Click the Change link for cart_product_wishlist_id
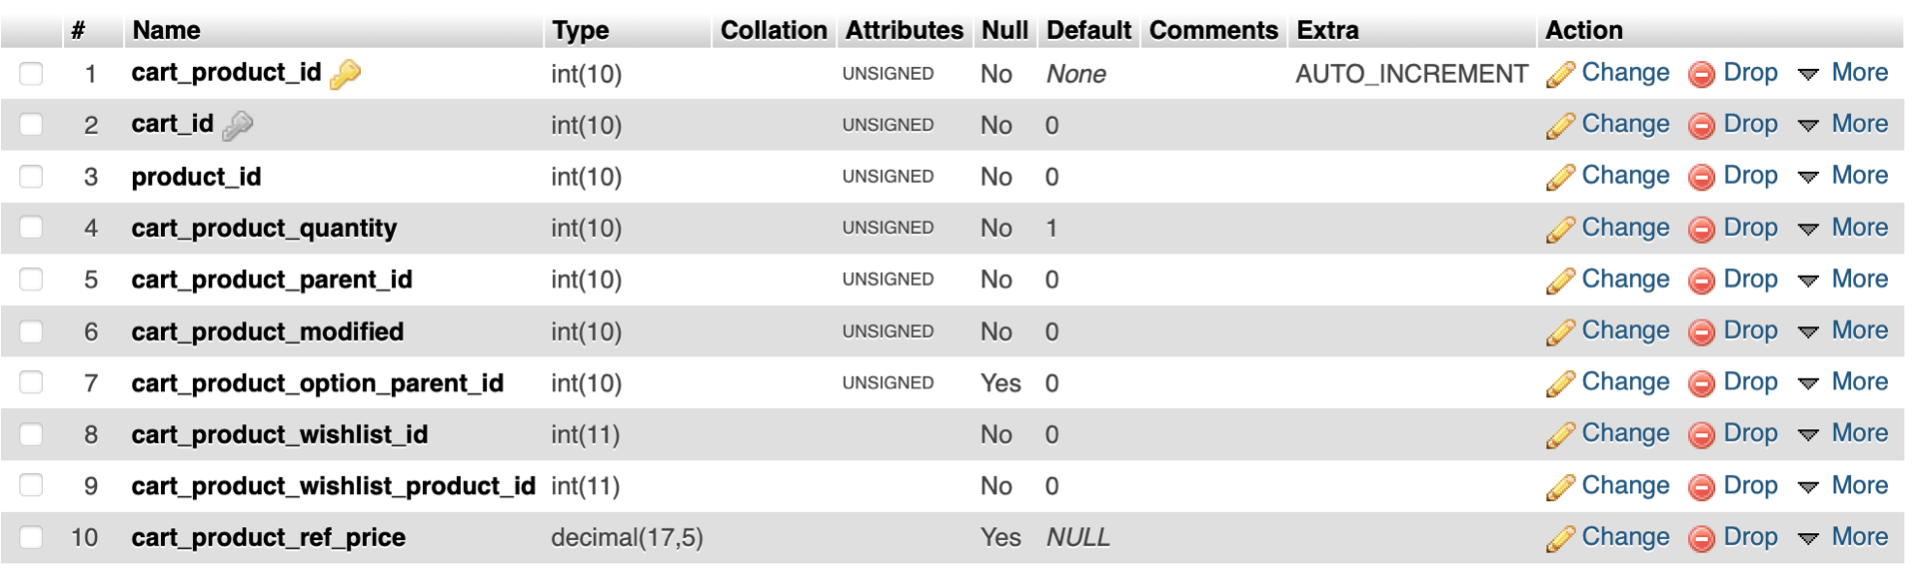The width and height of the screenshot is (1920, 574). click(1625, 434)
